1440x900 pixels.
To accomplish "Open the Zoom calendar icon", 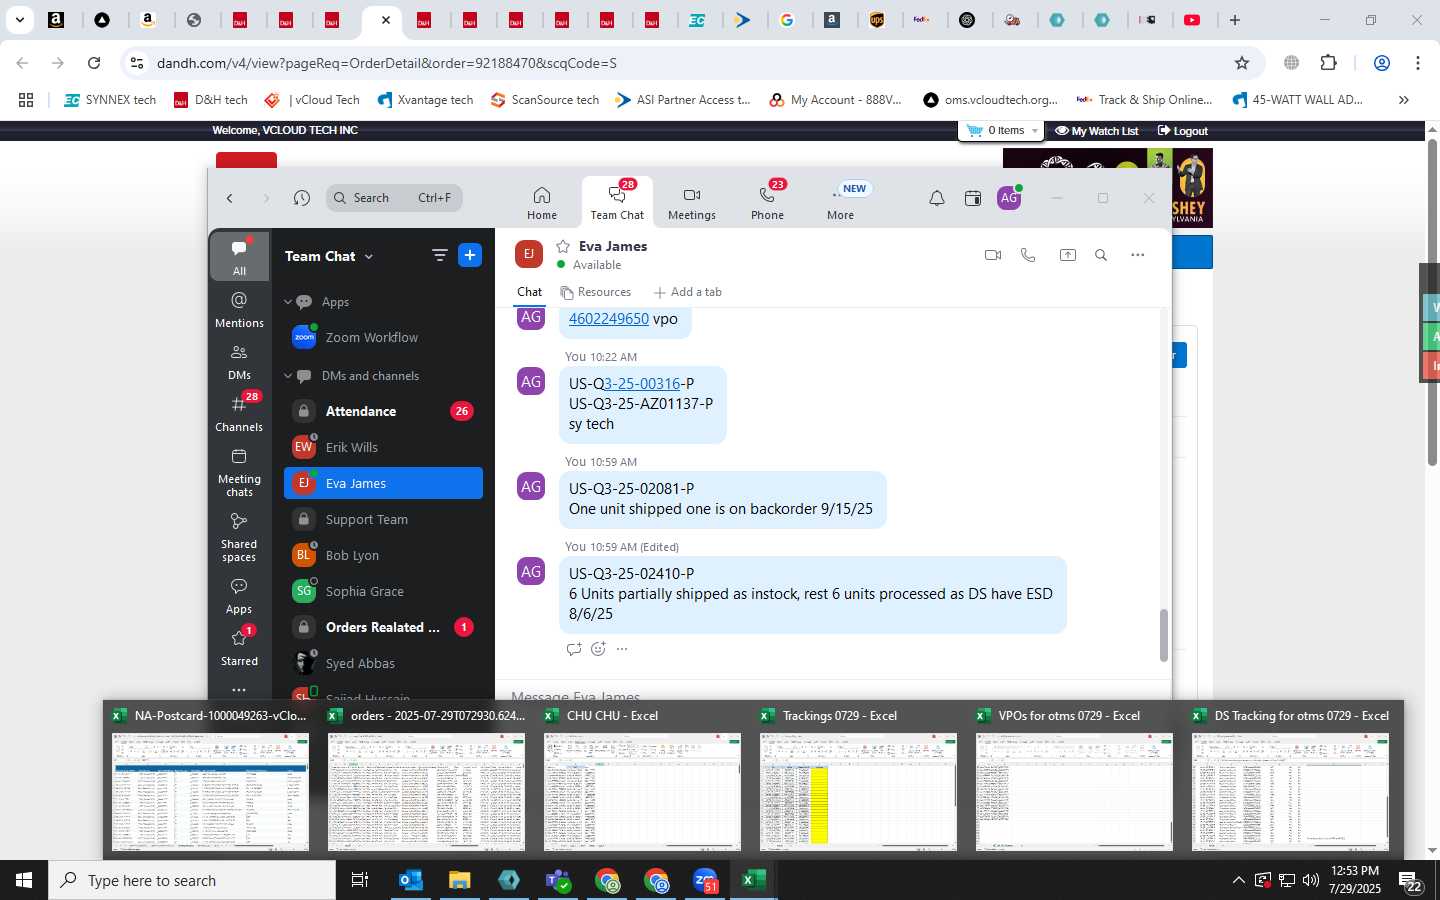I will click(x=973, y=198).
